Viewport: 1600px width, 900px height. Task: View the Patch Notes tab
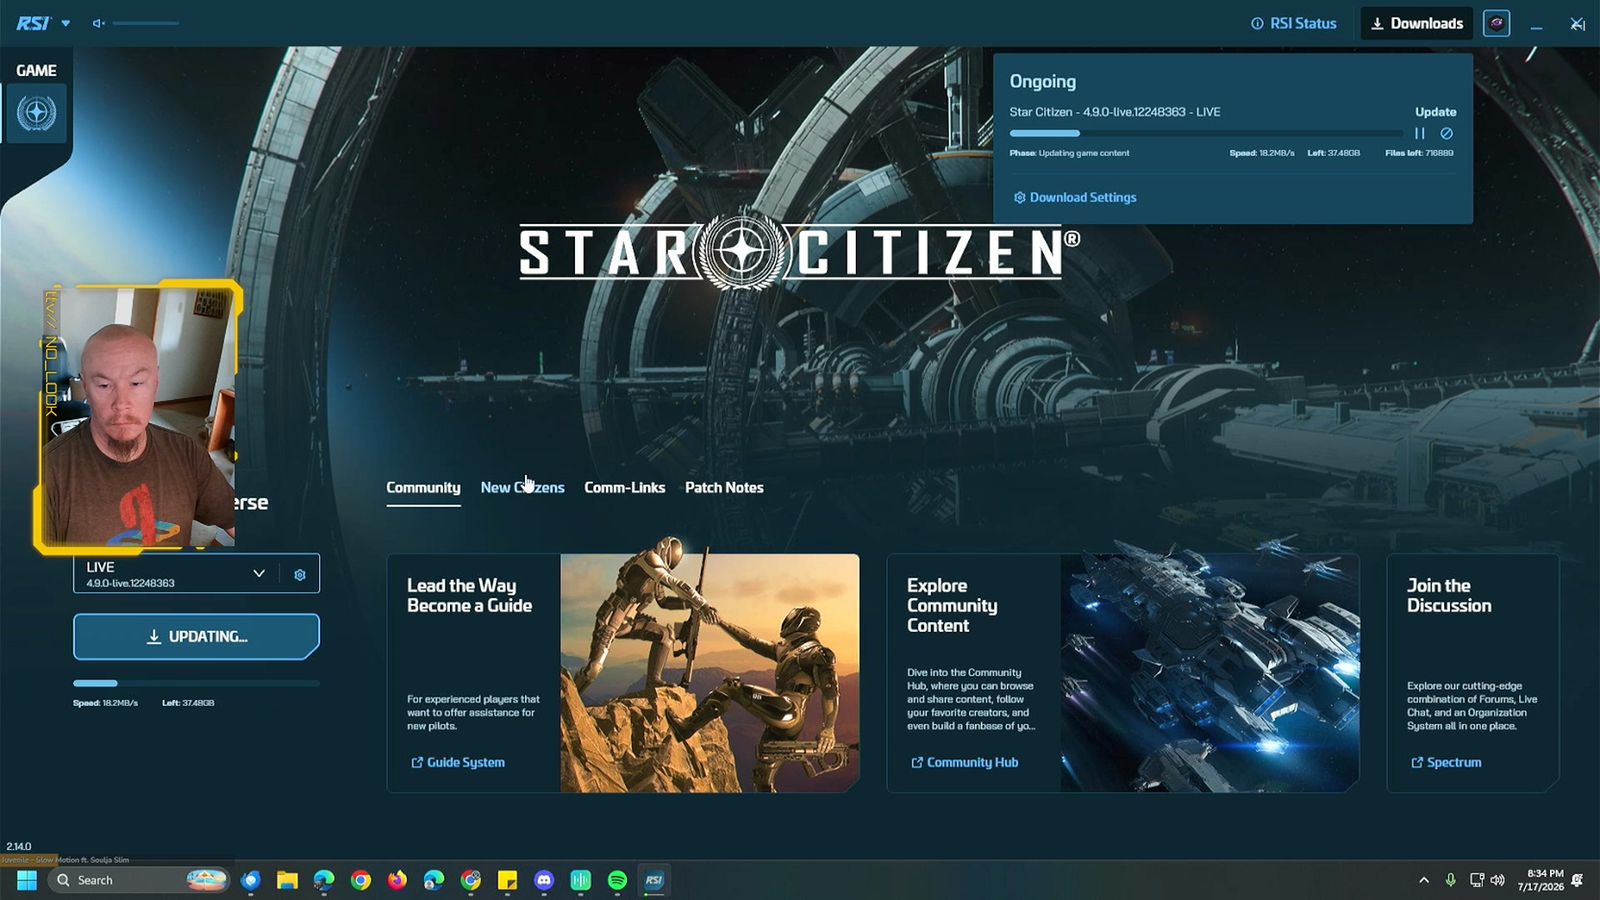tap(724, 488)
